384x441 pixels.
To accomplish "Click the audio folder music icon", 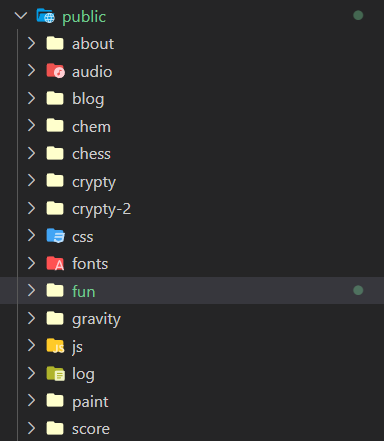I will point(55,71).
